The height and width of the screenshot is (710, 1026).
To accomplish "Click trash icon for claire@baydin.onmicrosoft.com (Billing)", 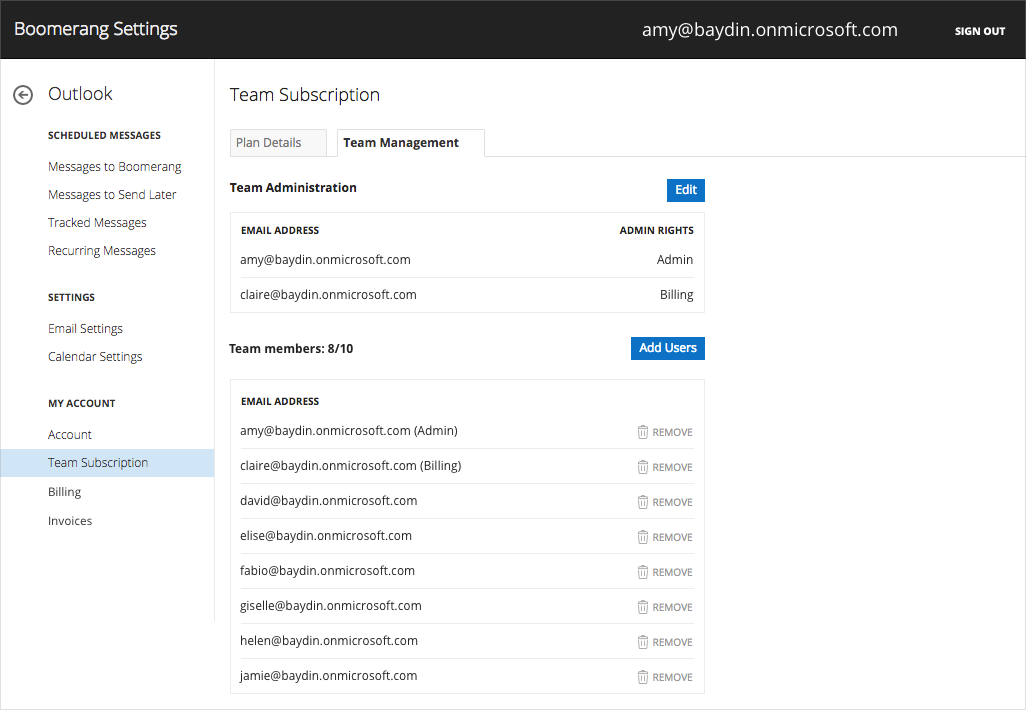I will (643, 467).
